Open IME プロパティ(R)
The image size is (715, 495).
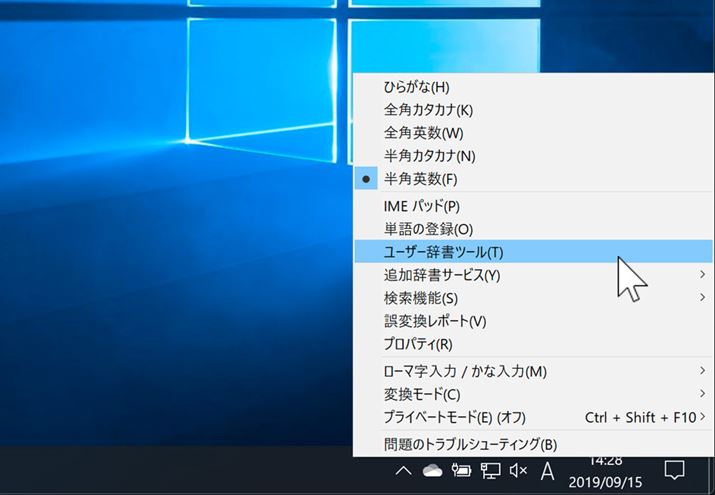533,344
